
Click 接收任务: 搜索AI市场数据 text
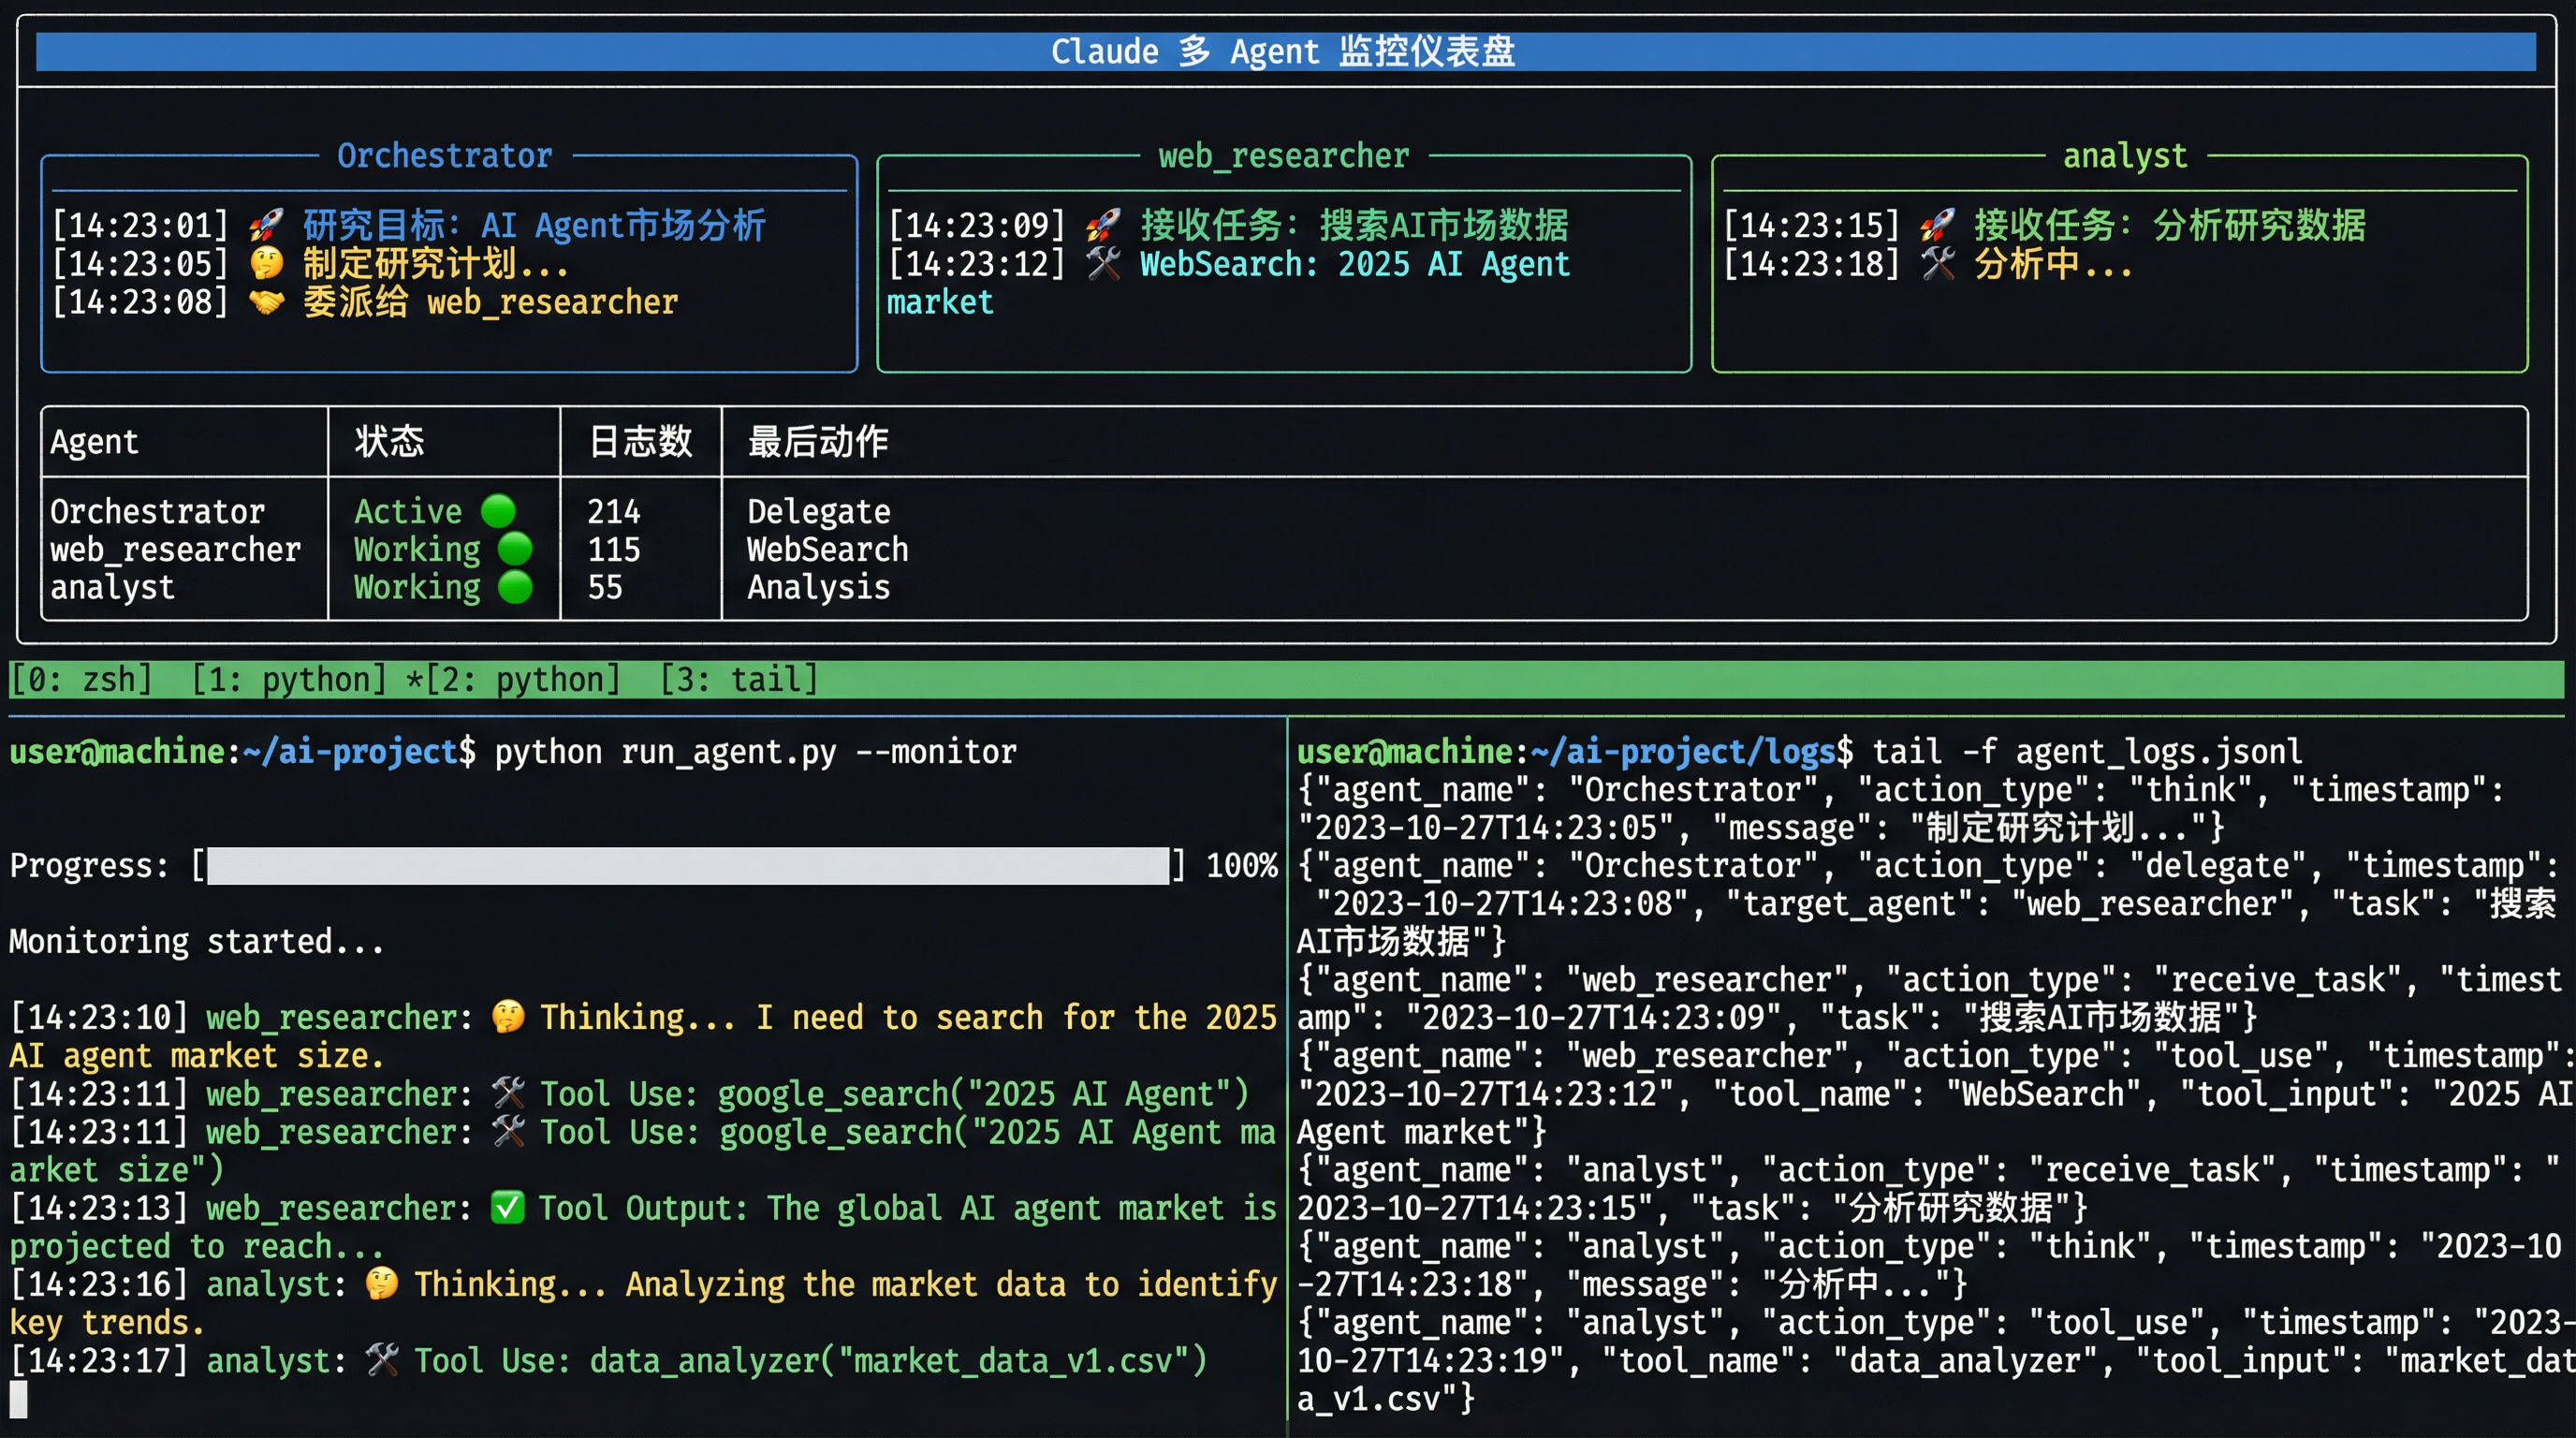pos(1355,225)
